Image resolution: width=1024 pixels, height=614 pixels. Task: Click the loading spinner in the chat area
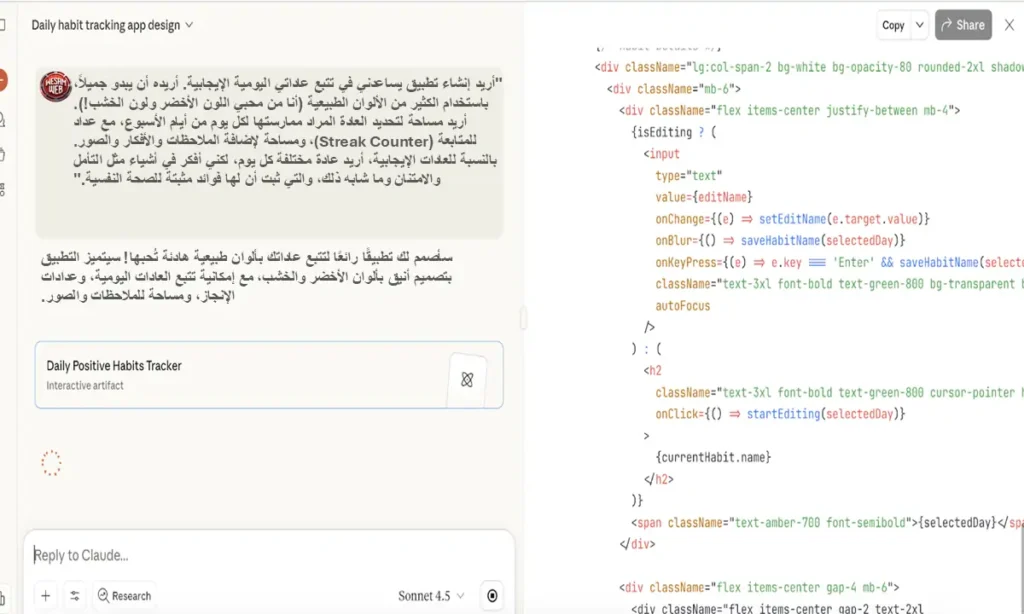(51, 463)
